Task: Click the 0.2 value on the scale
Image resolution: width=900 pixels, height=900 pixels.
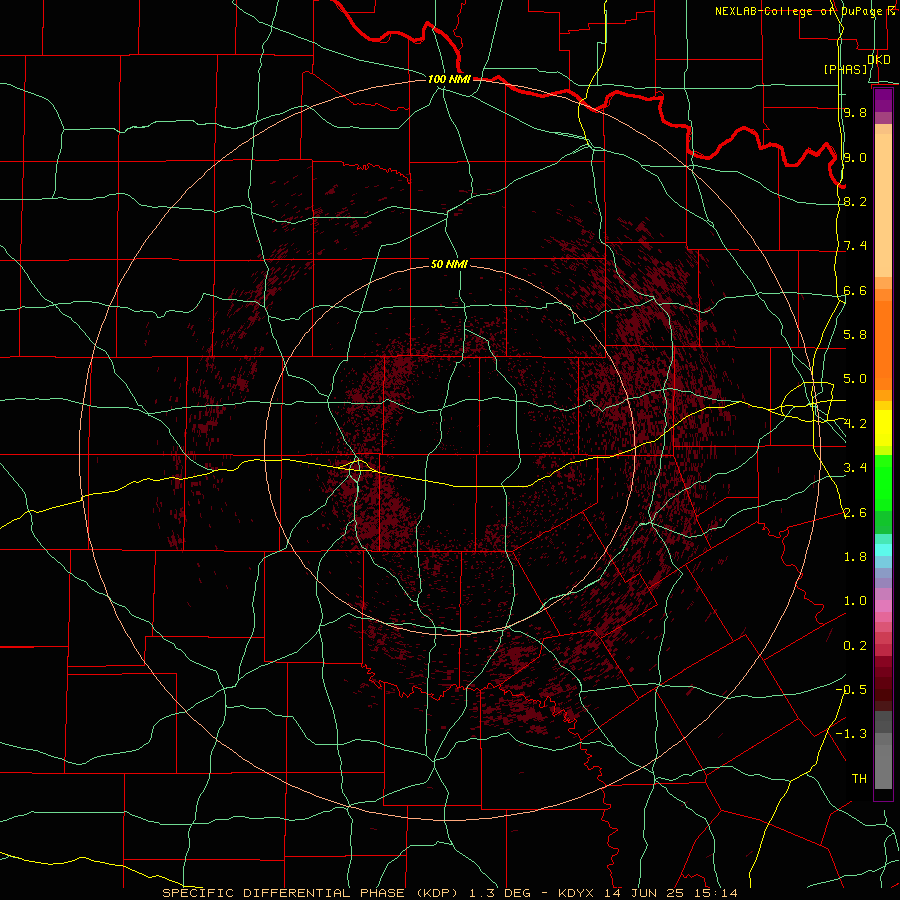Action: (855, 646)
